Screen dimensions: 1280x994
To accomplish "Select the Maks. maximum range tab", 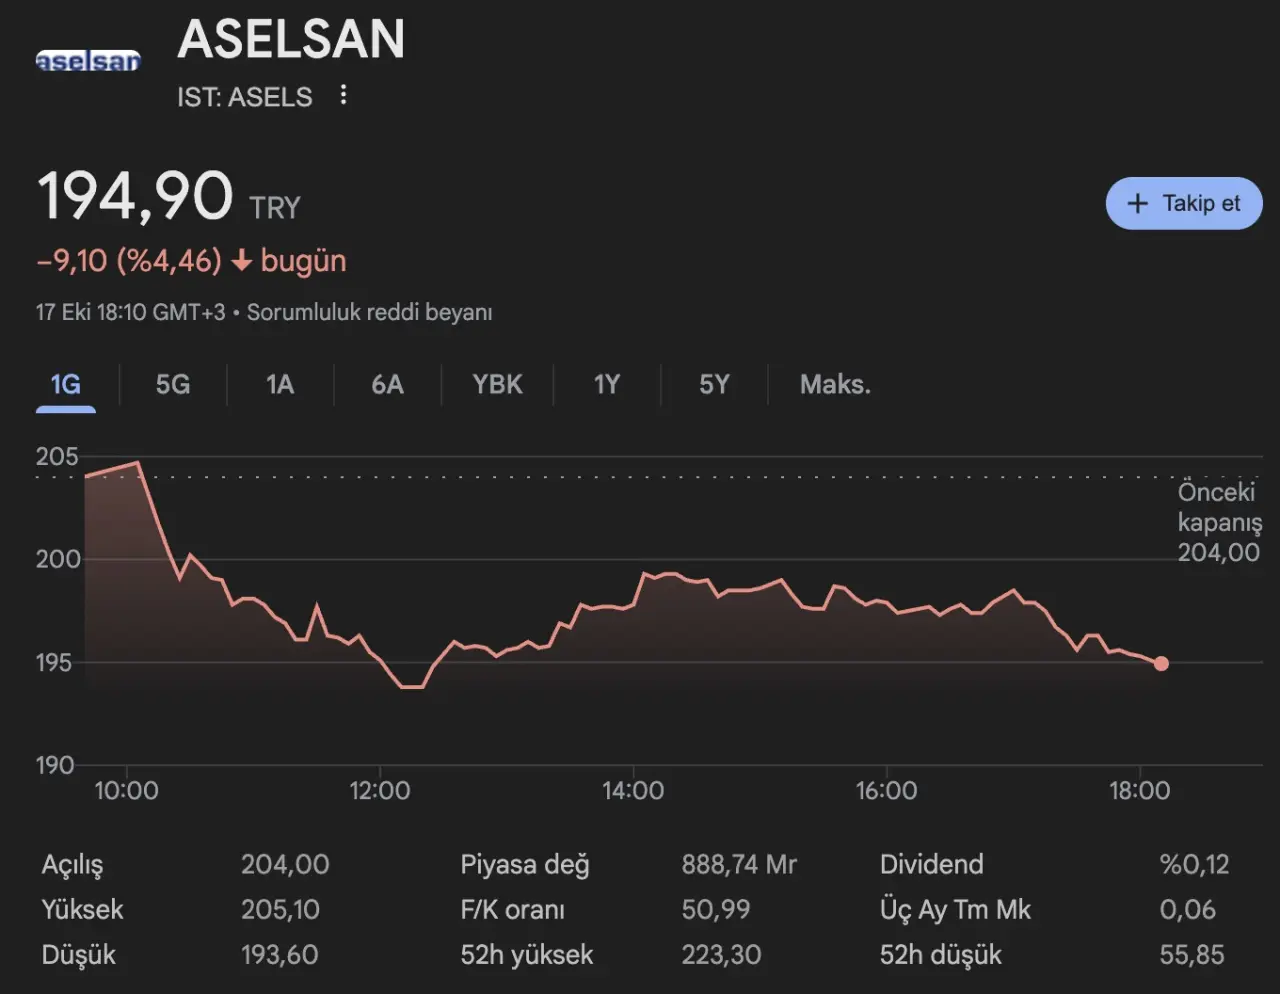I will coord(835,385).
